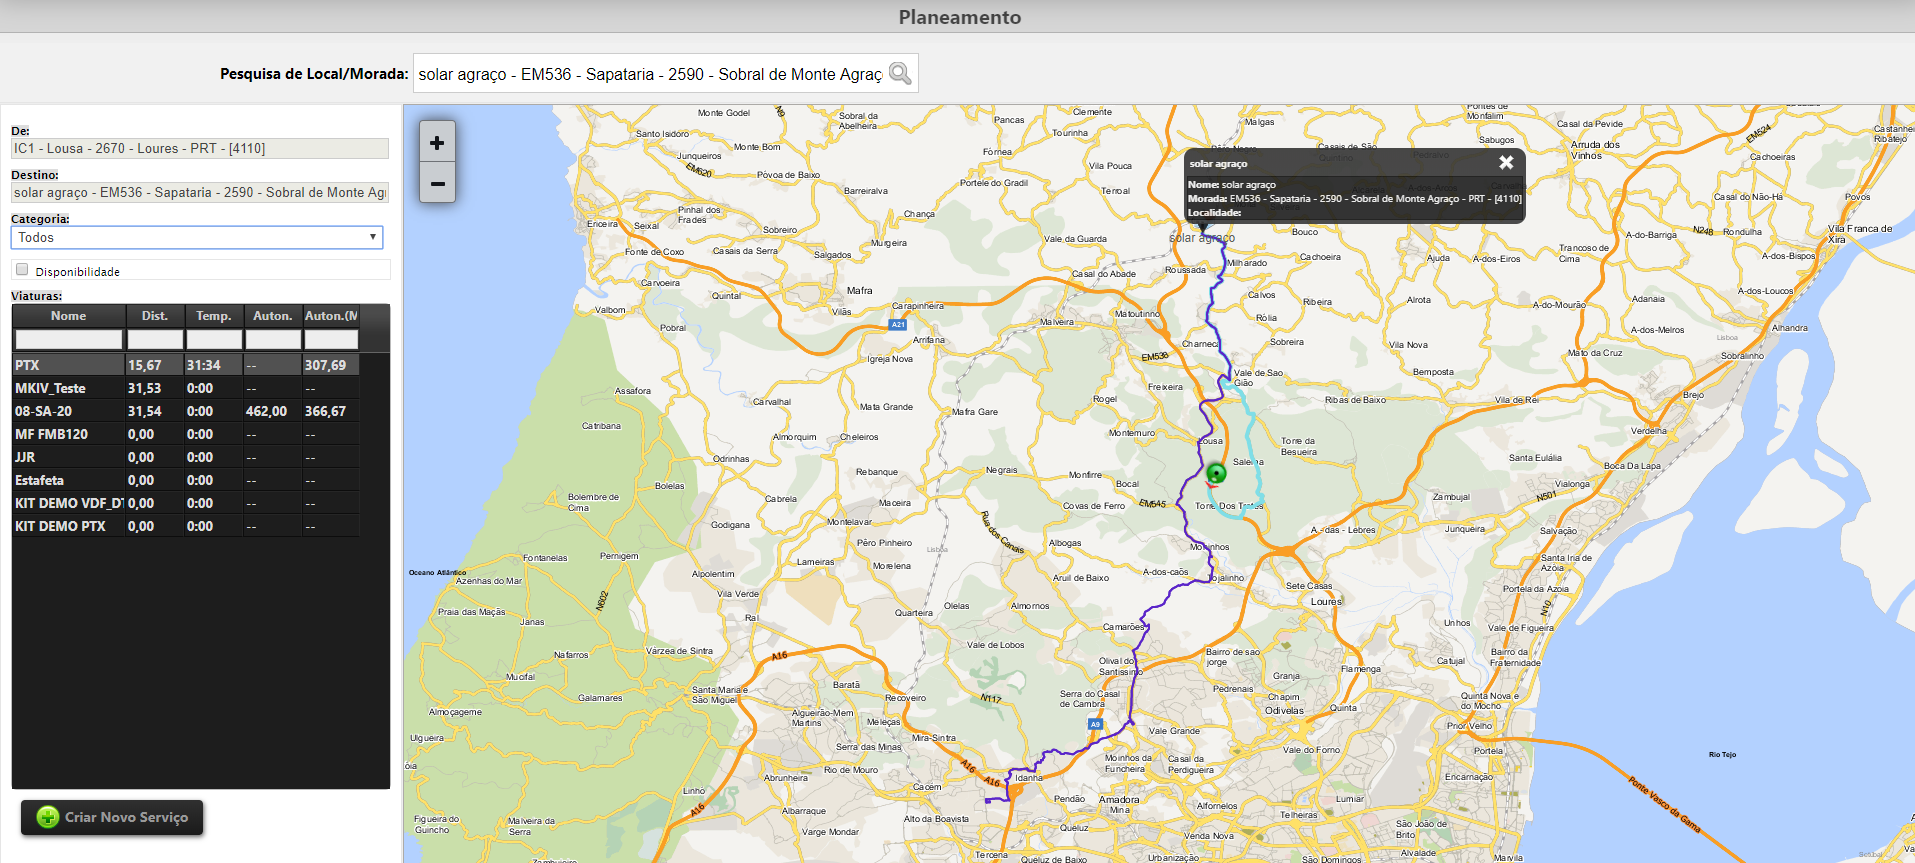Click the 31:34 time cell
Screen dimensions: 1915x863
tap(213, 365)
